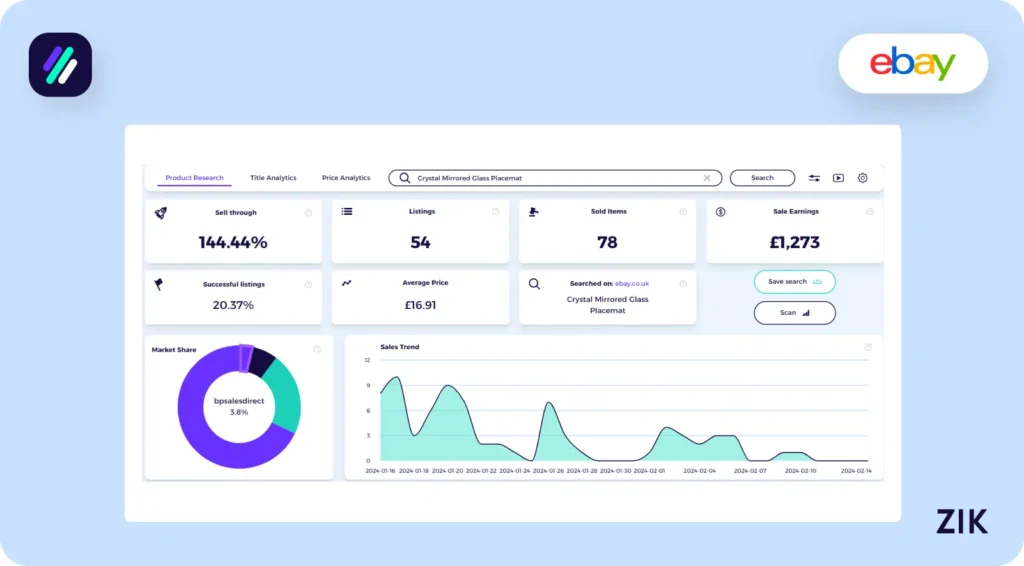Viewport: 1024px width, 566px height.
Task: Open the video tutorial play icon
Action: (x=838, y=178)
